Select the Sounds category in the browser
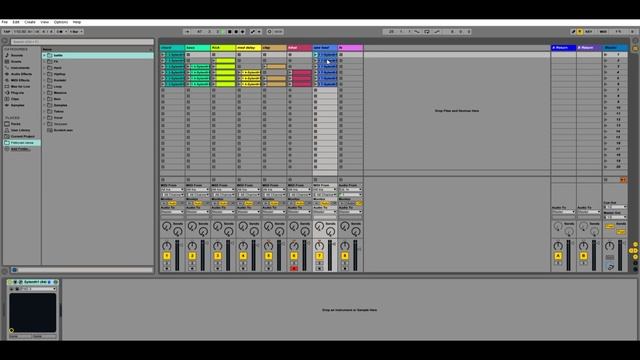The width and height of the screenshot is (640, 360). pyautogui.click(x=17, y=55)
